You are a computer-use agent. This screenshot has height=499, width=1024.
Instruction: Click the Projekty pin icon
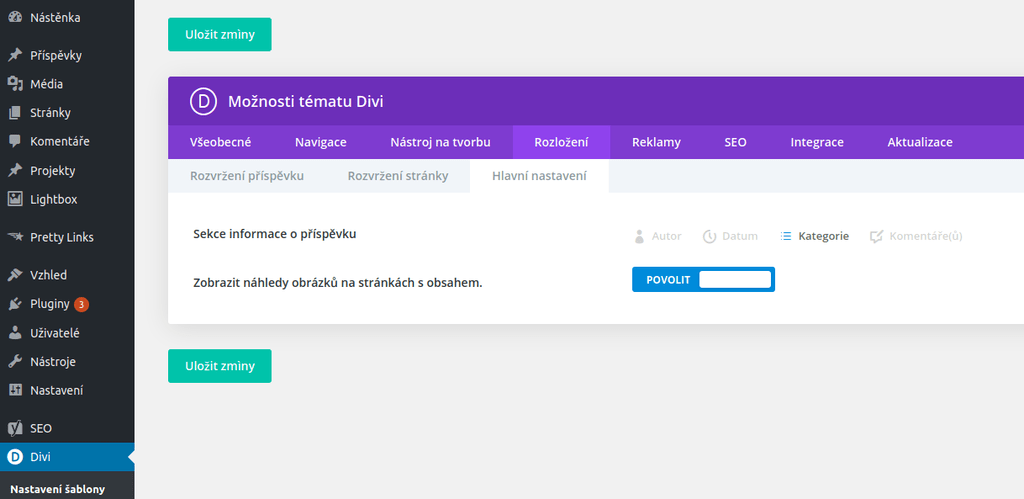point(14,170)
